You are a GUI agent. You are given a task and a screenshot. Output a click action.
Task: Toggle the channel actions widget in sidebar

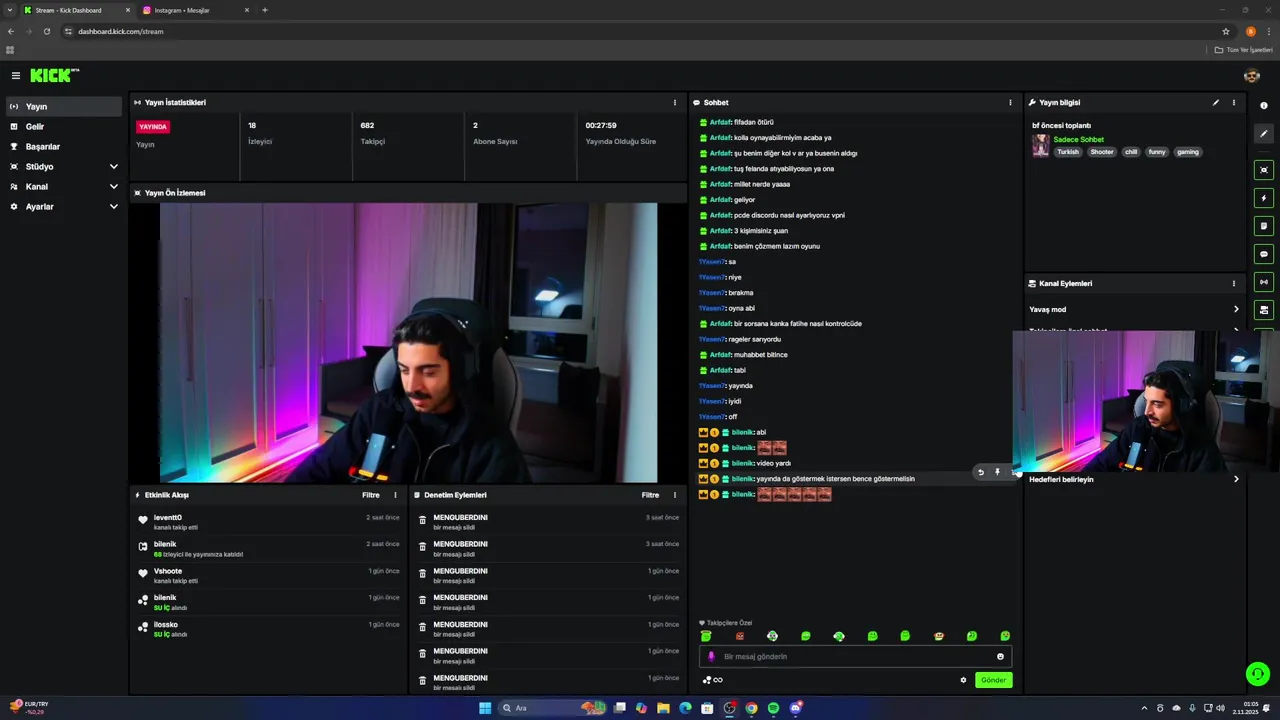pyautogui.click(x=1264, y=310)
